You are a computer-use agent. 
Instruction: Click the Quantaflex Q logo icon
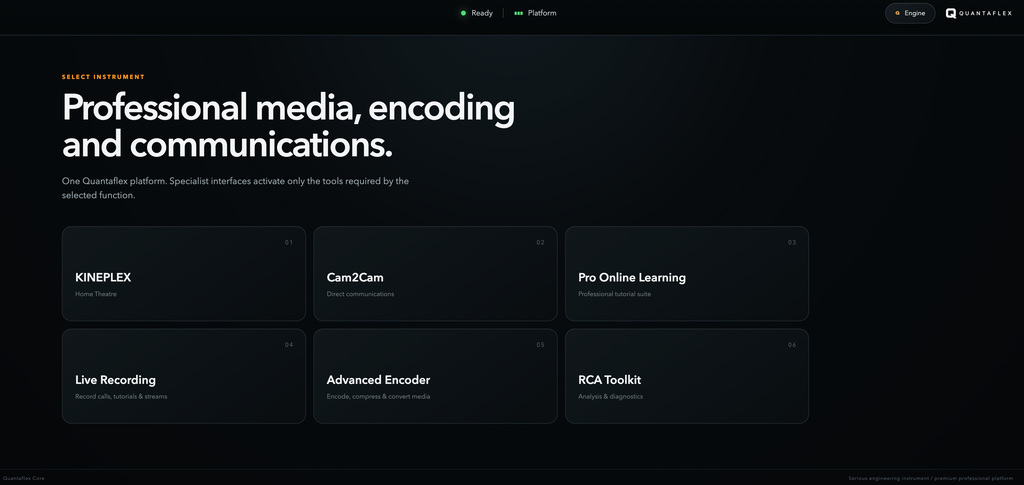[x=951, y=13]
